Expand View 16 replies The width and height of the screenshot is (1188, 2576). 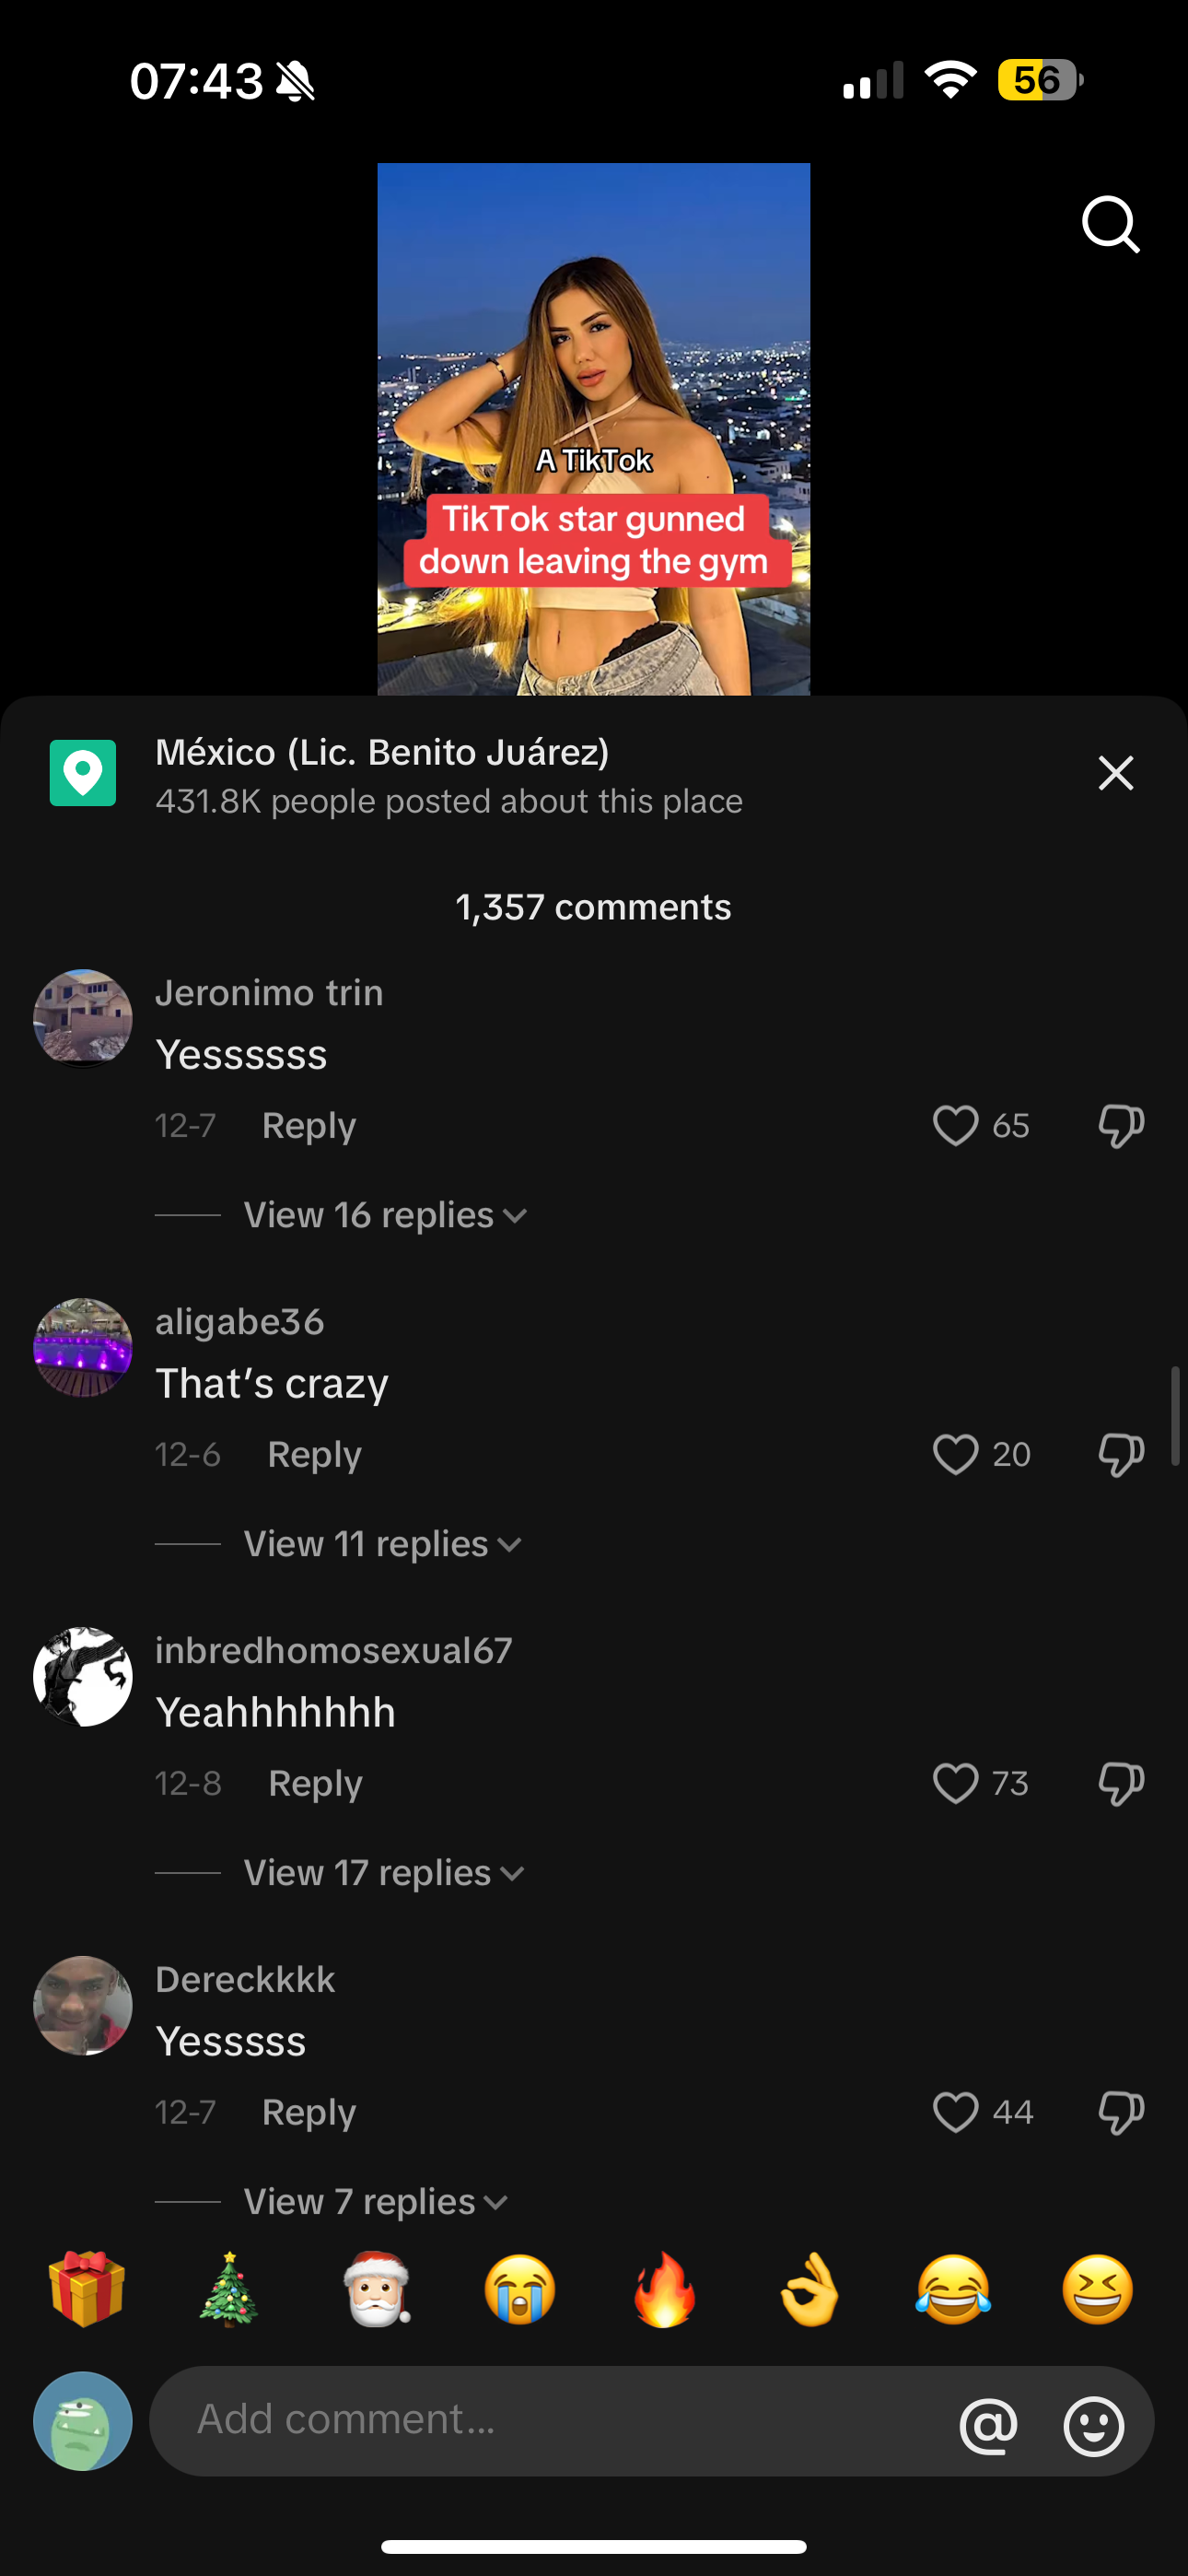point(385,1215)
